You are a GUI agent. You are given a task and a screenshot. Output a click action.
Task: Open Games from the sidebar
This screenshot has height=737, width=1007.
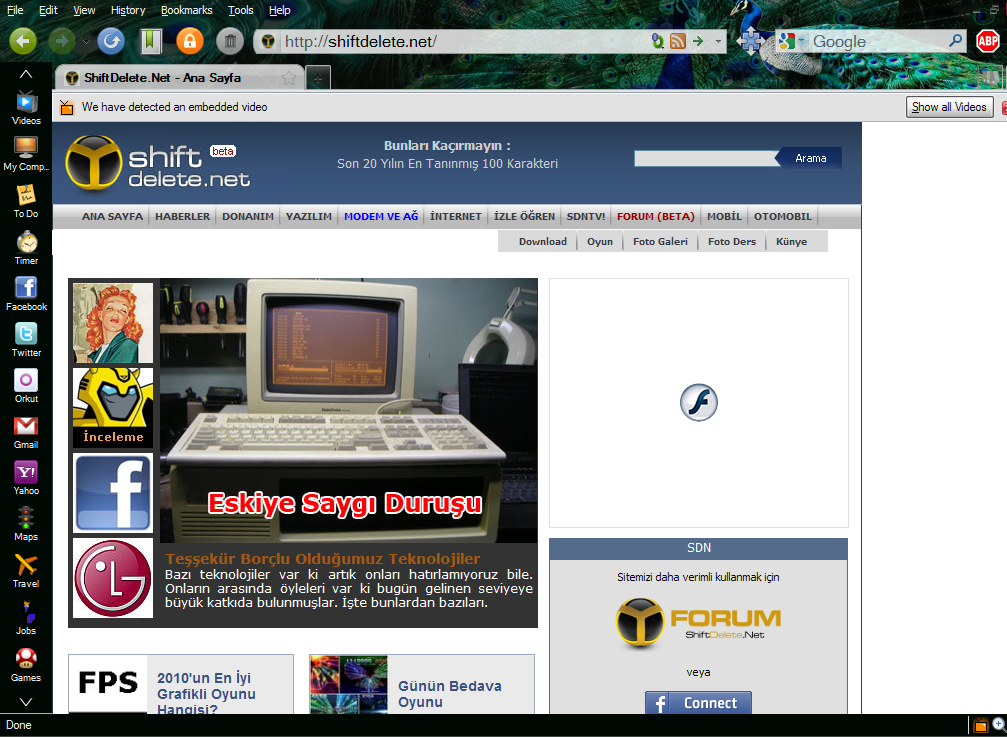click(26, 665)
